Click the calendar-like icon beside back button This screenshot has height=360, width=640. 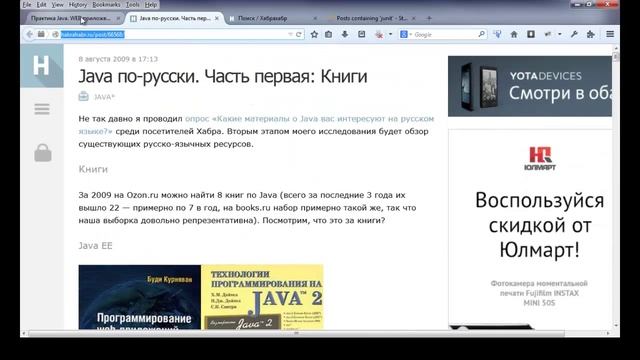[x=41, y=35]
